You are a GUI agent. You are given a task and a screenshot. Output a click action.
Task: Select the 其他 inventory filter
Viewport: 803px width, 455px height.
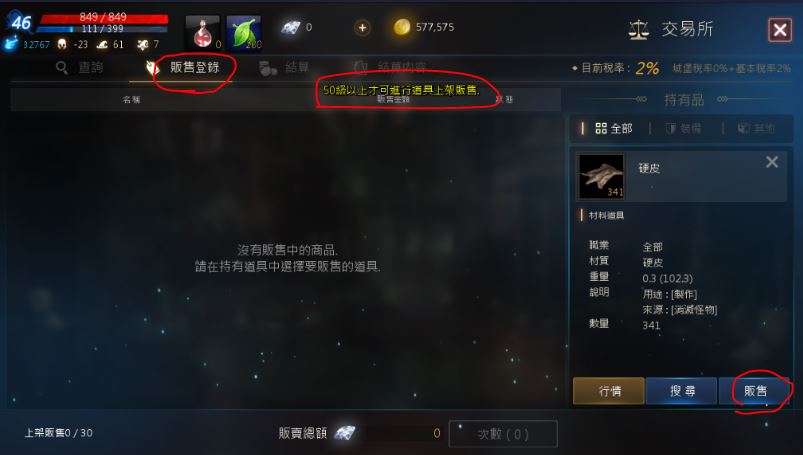(756, 129)
